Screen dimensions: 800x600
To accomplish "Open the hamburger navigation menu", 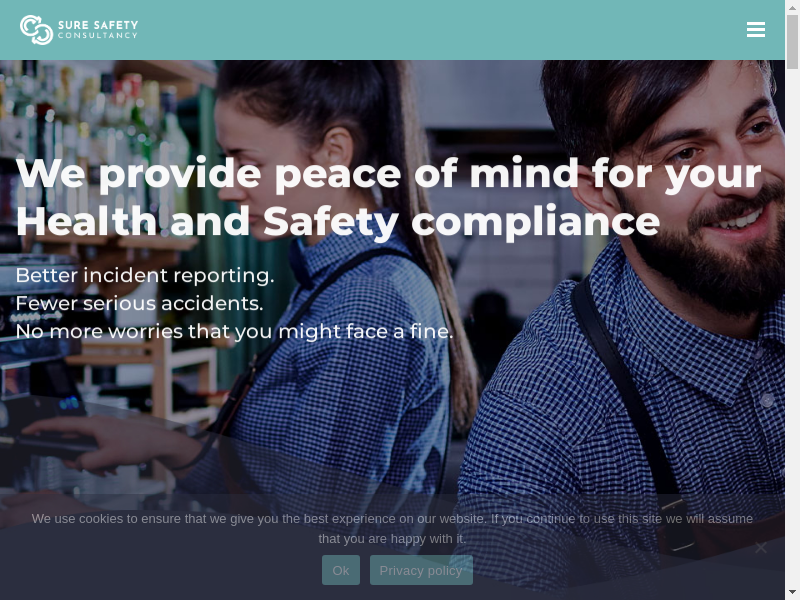I will (x=756, y=30).
